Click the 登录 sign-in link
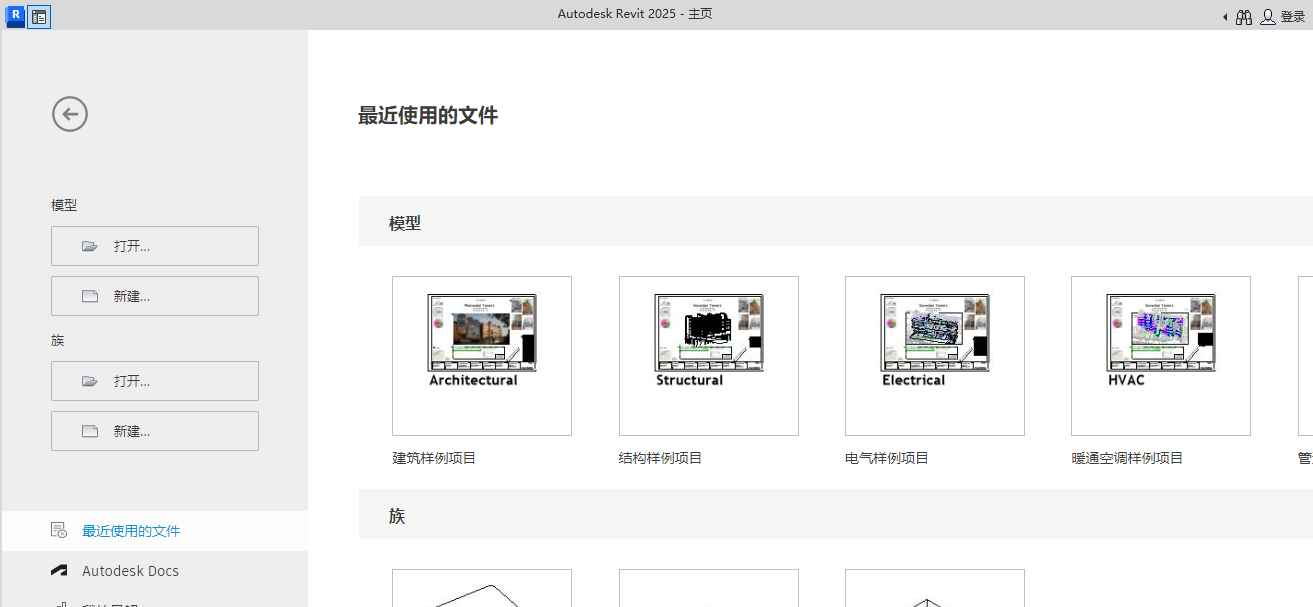 (1293, 17)
